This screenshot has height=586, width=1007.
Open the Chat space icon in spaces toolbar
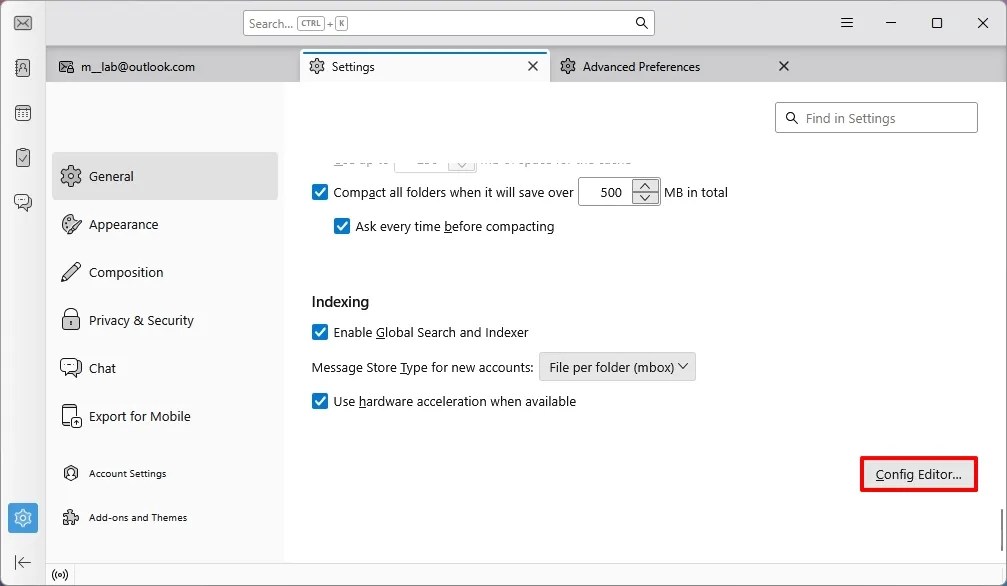tap(23, 202)
